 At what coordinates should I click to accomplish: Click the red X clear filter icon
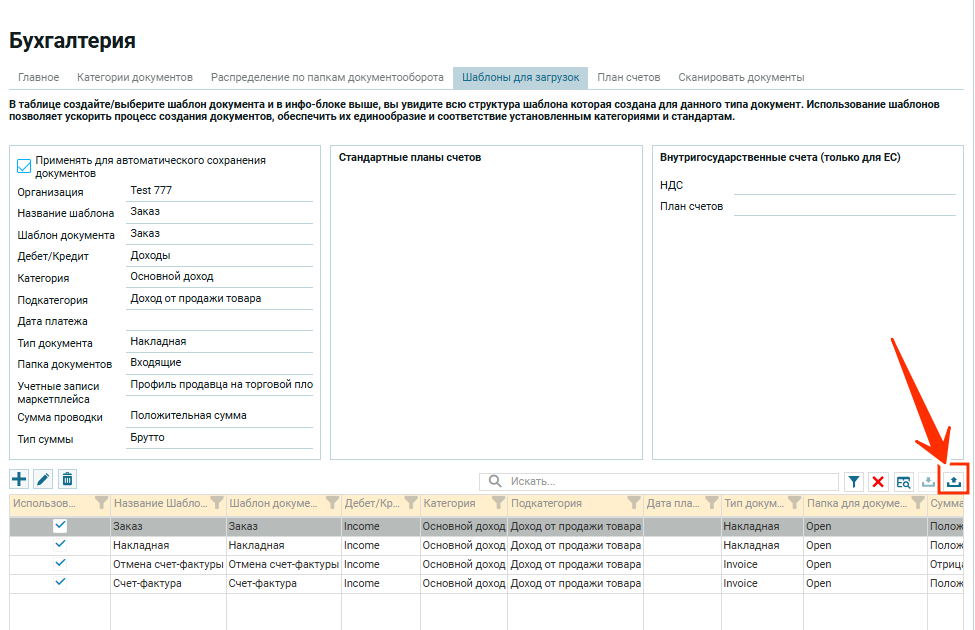click(x=879, y=482)
